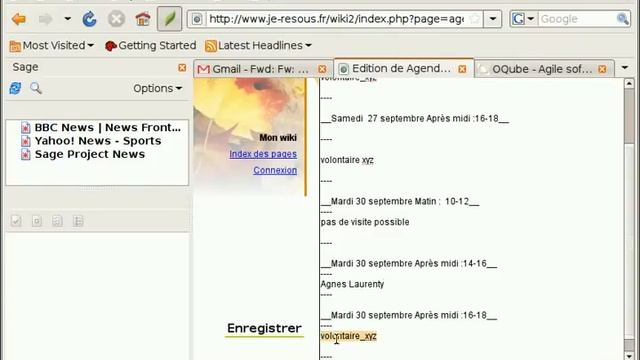This screenshot has height=360, width=640.
Task: Close the OQube tab
Action: (602, 69)
